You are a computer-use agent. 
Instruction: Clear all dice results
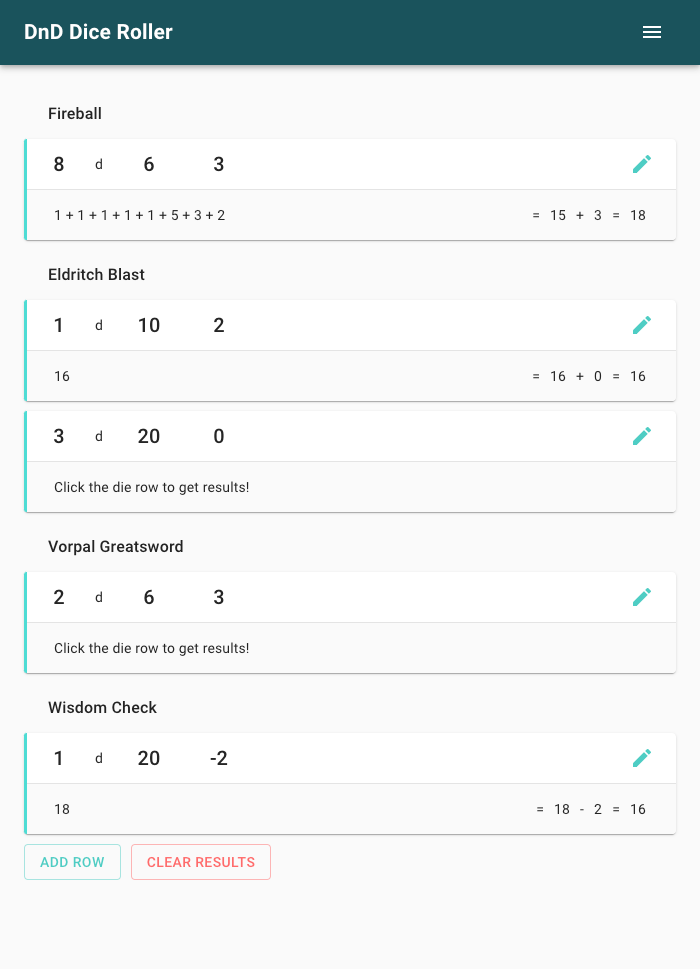tap(201, 862)
